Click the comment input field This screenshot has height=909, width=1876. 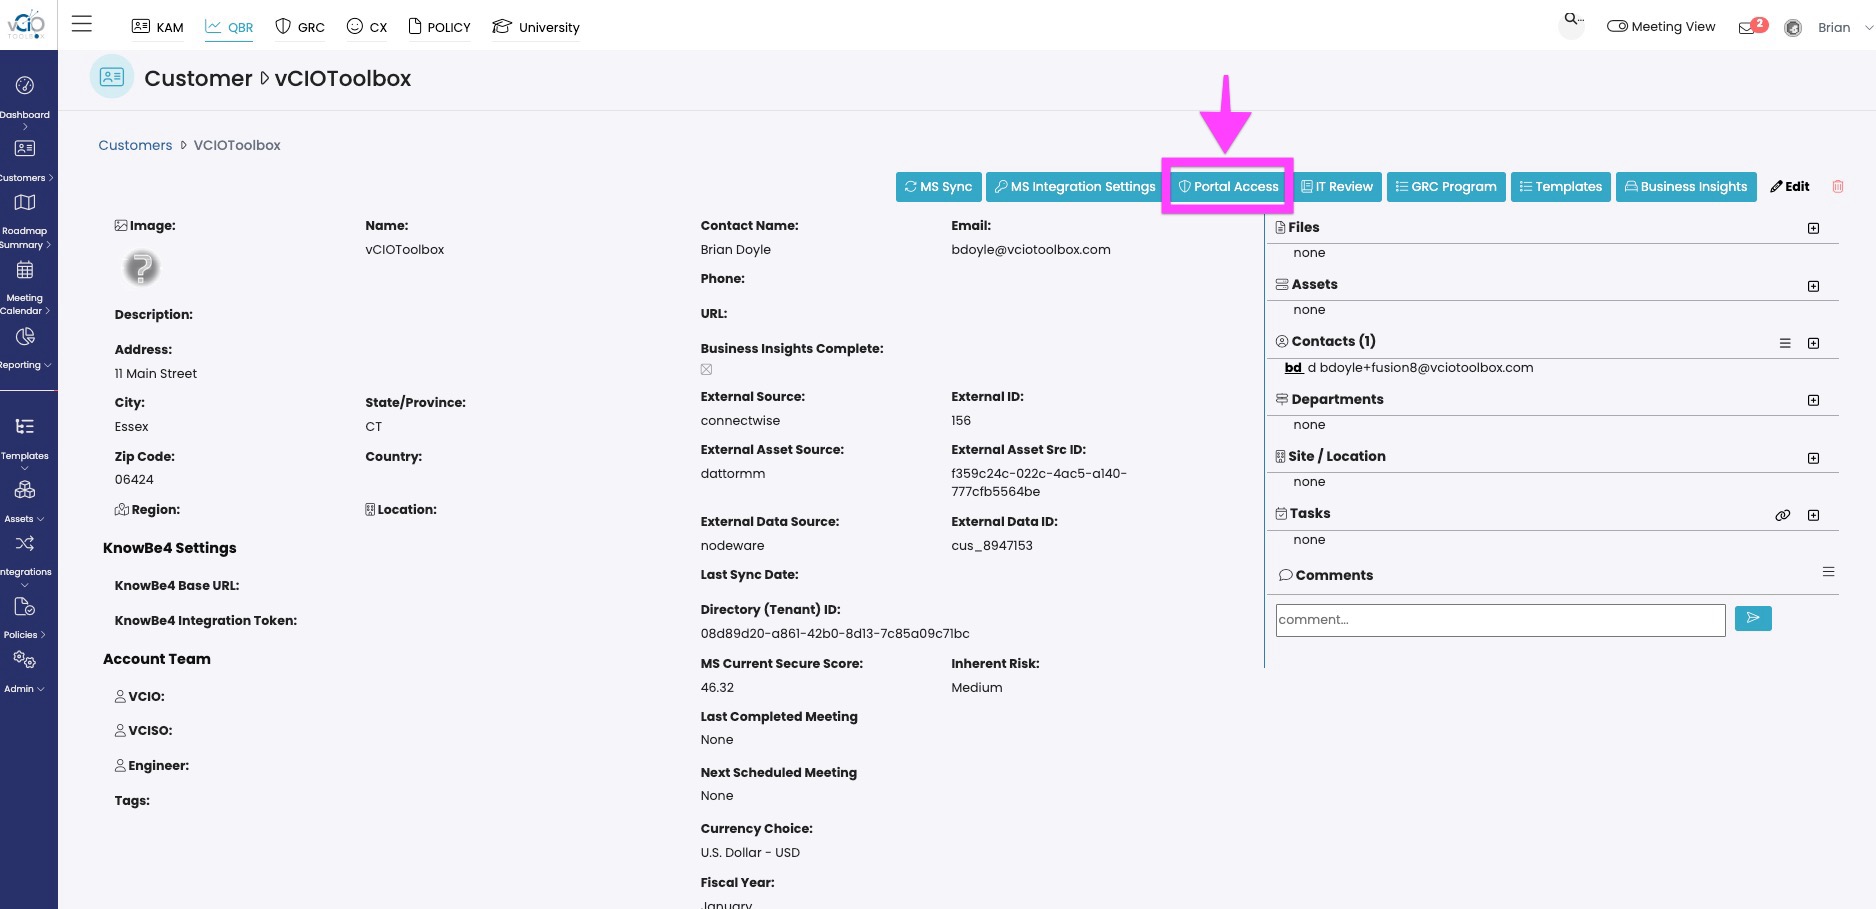point(1500,620)
